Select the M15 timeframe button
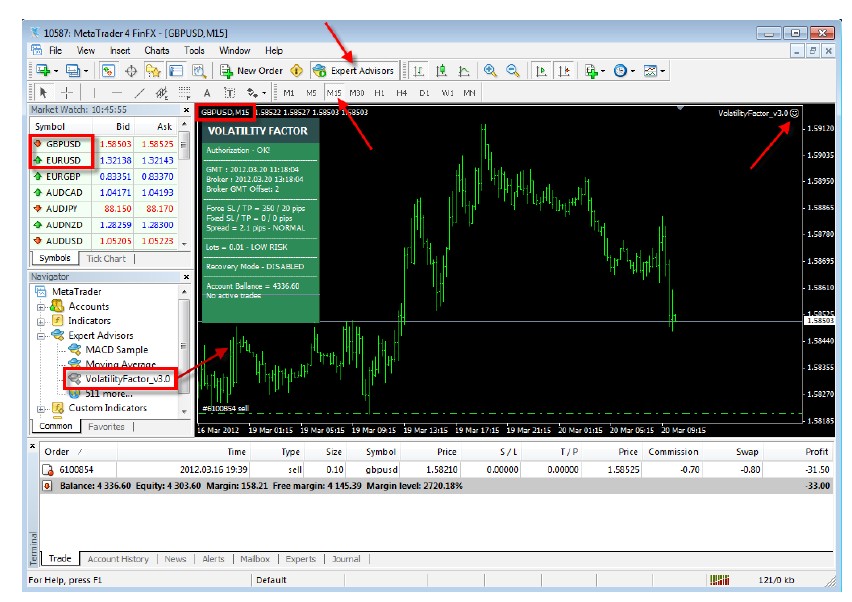 (x=334, y=93)
